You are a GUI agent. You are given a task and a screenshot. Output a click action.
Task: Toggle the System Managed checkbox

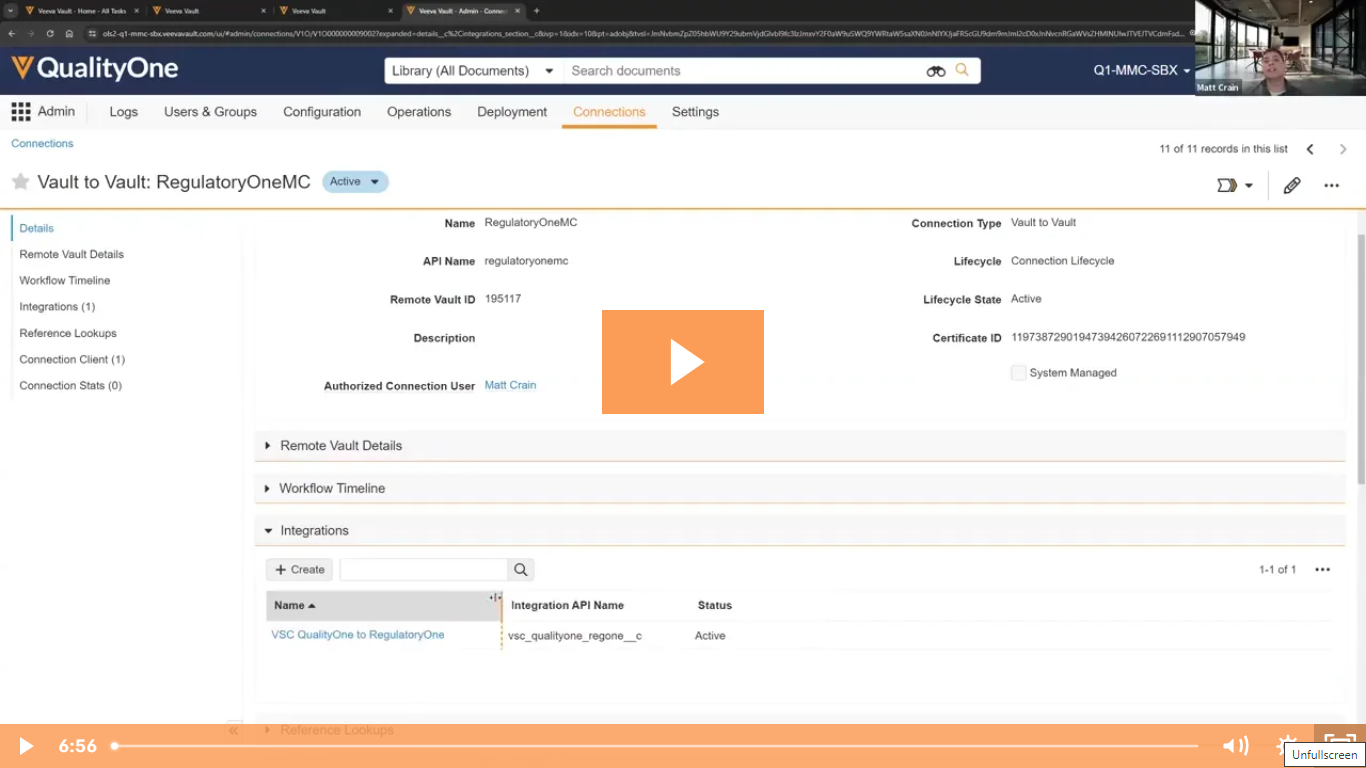1018,372
